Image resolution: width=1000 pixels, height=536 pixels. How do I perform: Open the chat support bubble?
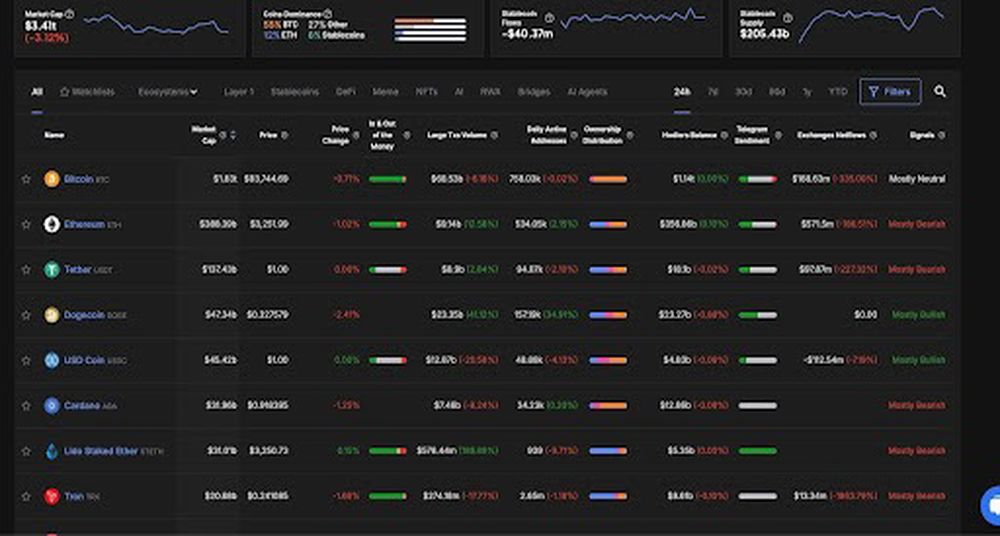tap(990, 504)
